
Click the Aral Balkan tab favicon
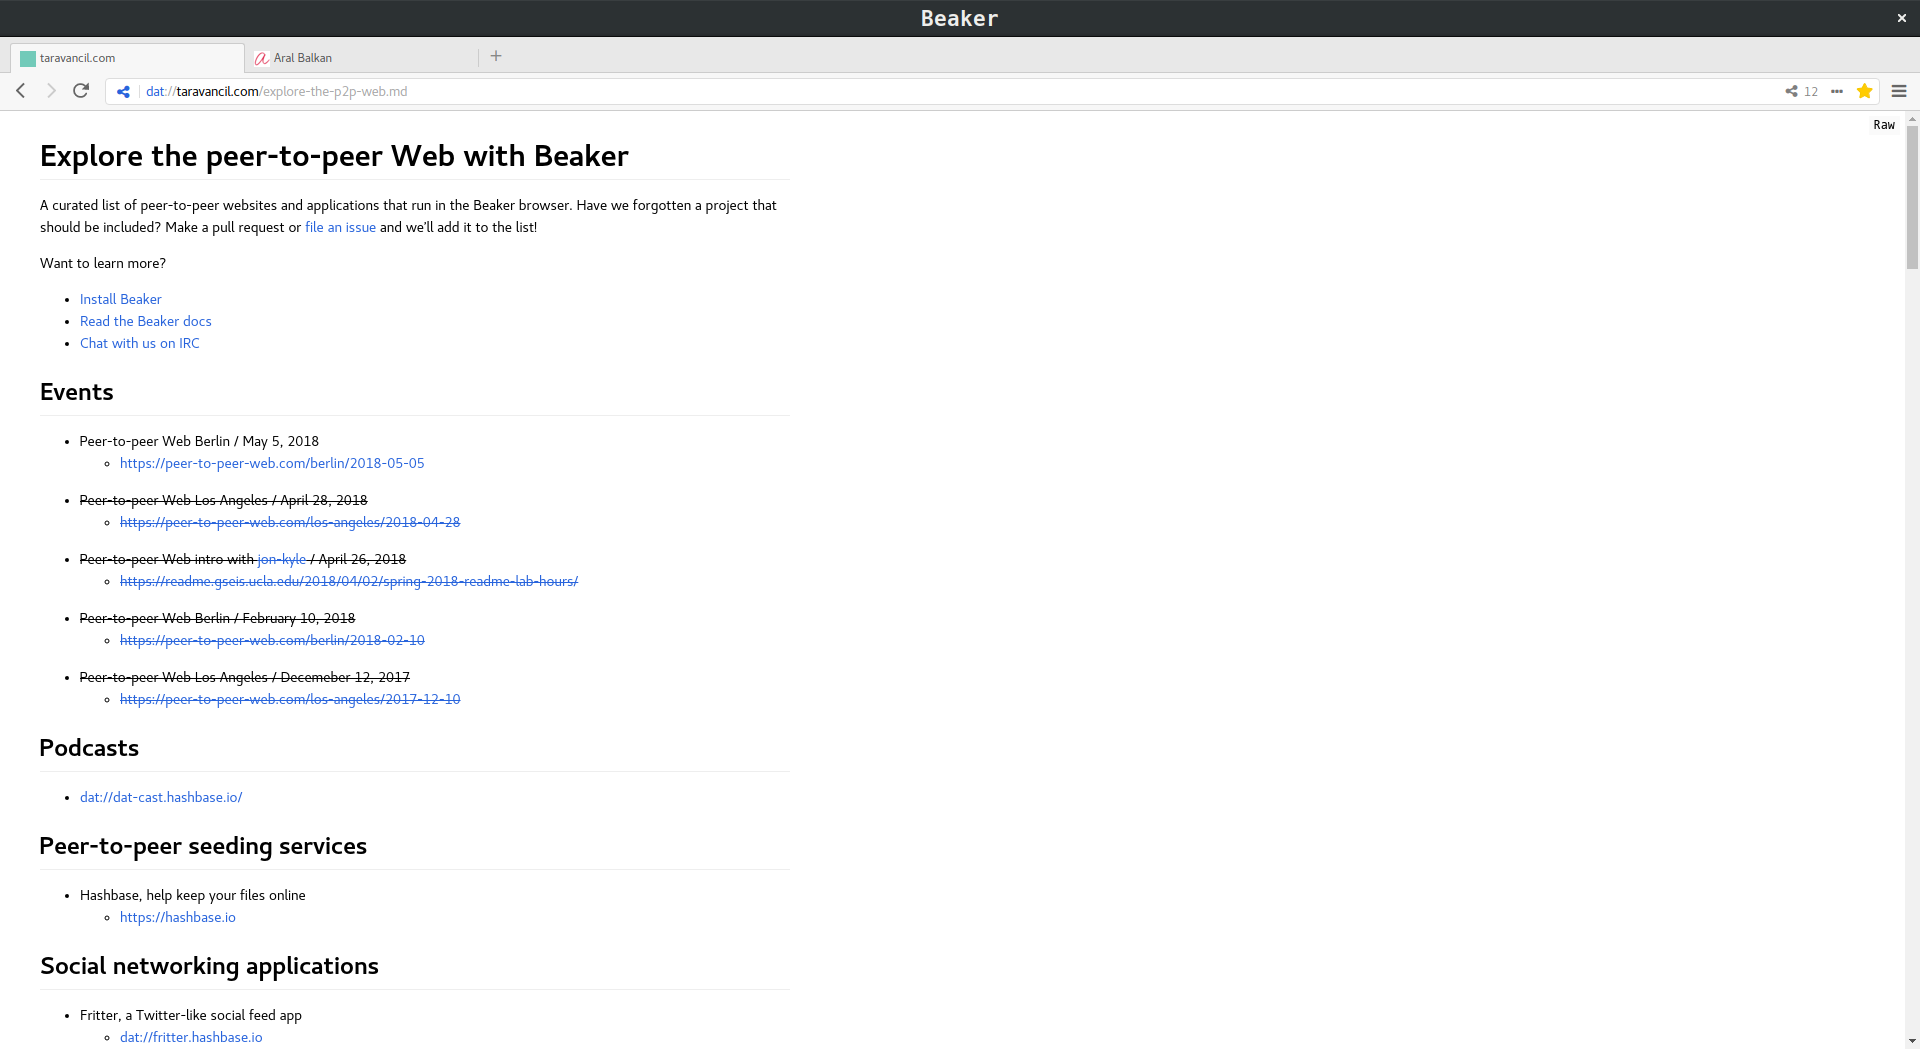262,58
